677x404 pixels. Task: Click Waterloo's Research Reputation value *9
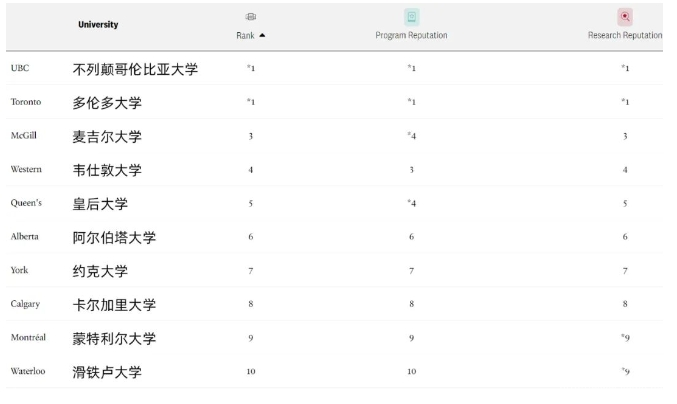click(x=625, y=371)
